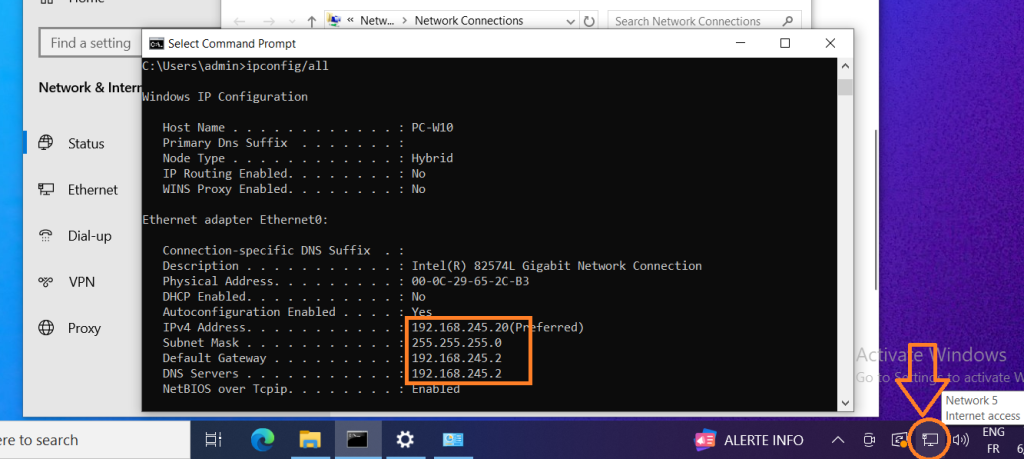Click the volume speaker tray icon
The width and height of the screenshot is (1024, 459).
[961, 439]
